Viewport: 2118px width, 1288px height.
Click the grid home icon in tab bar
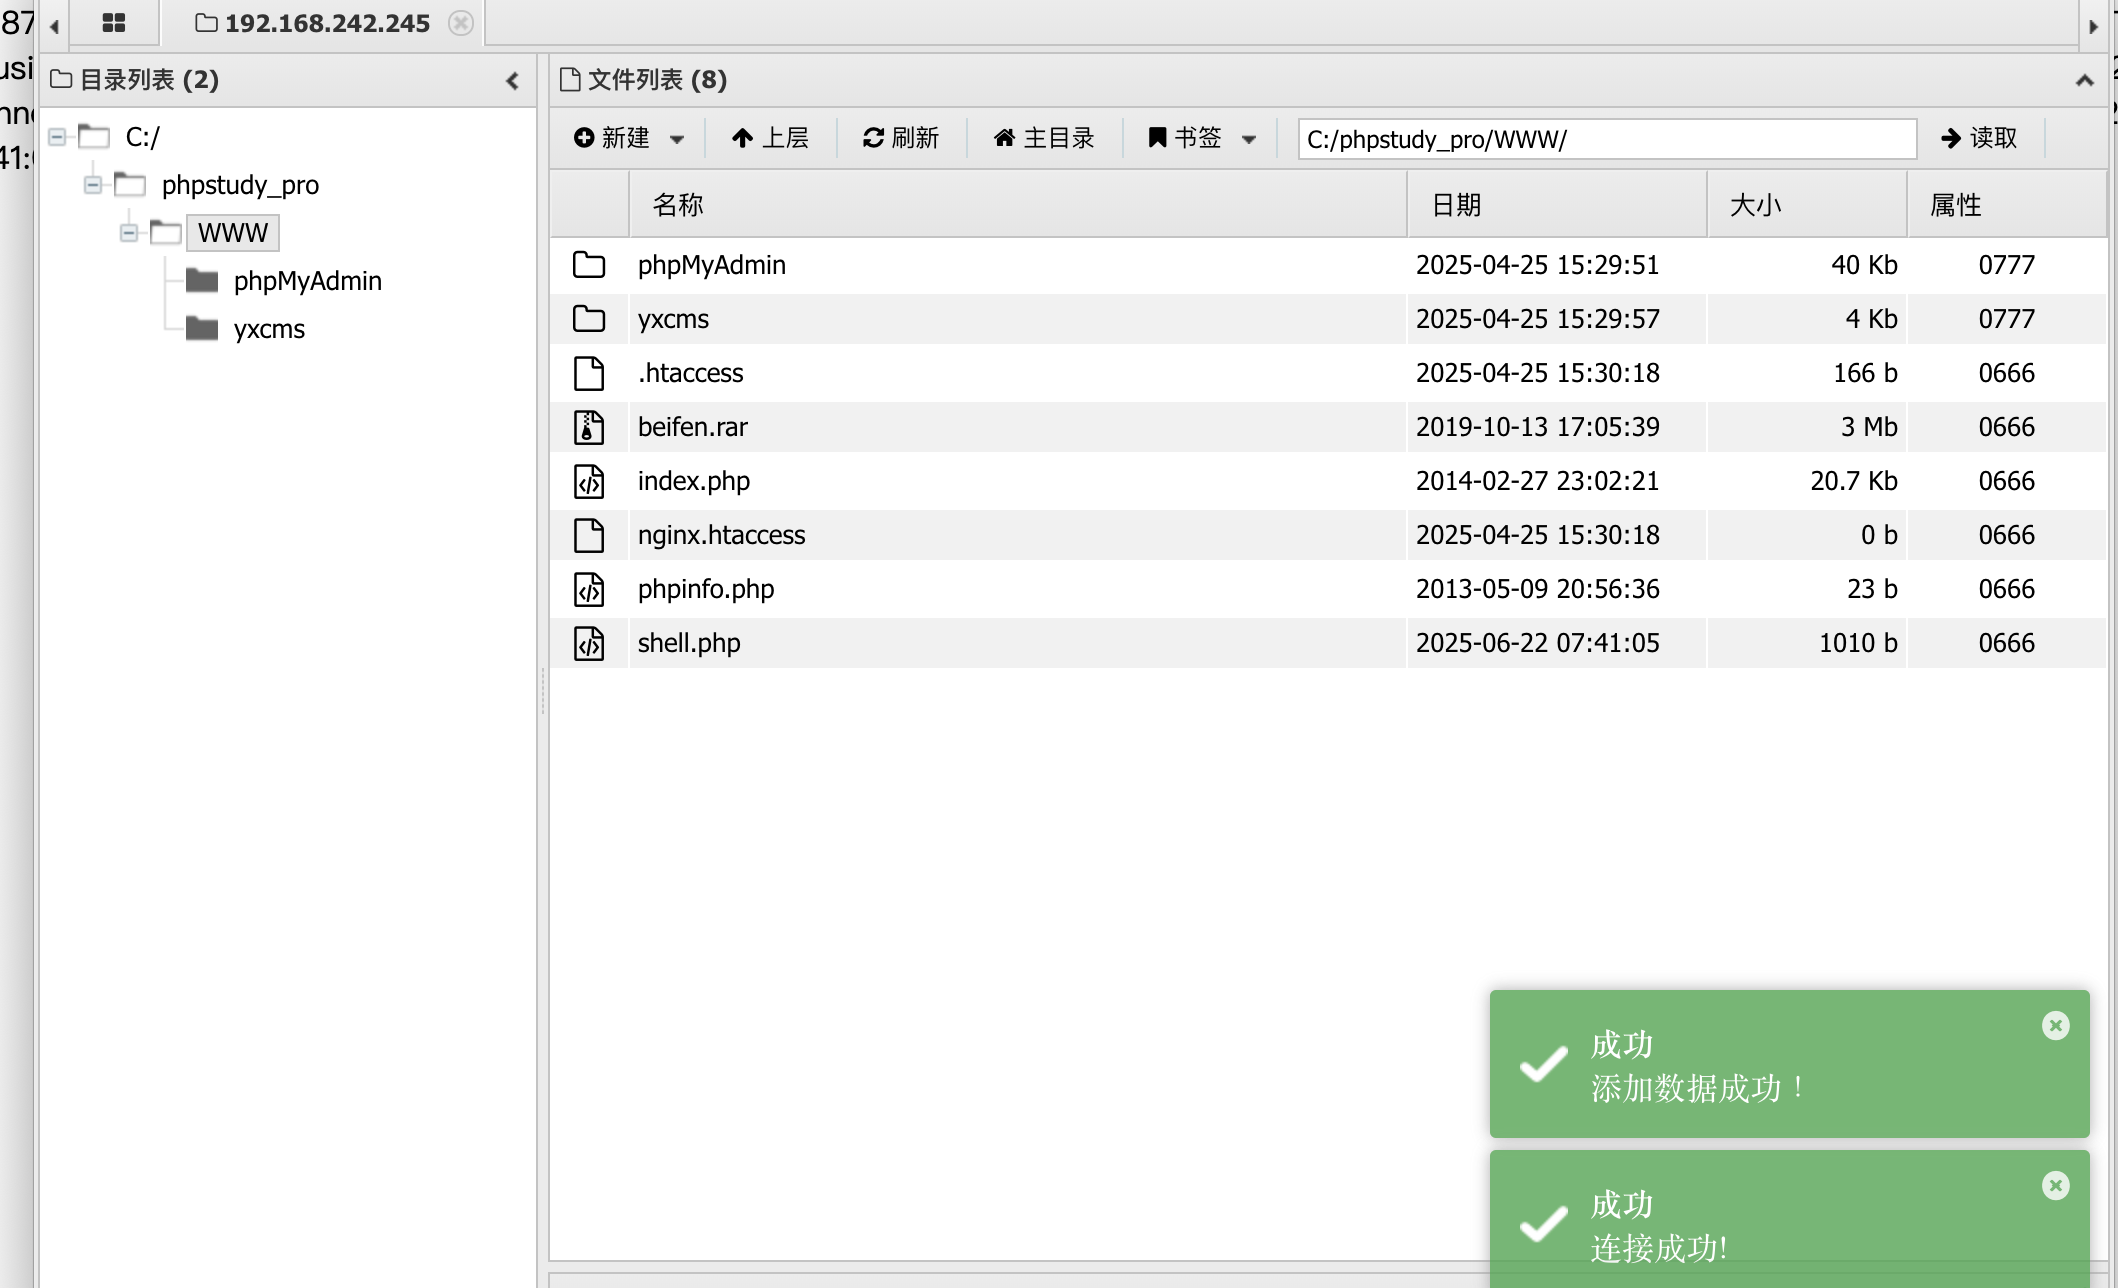(114, 23)
